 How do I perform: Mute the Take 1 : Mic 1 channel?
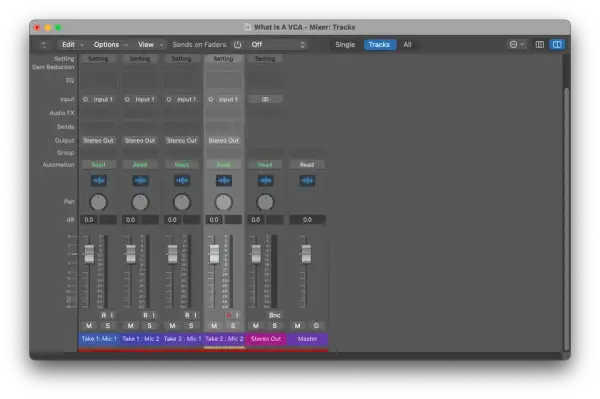89,326
